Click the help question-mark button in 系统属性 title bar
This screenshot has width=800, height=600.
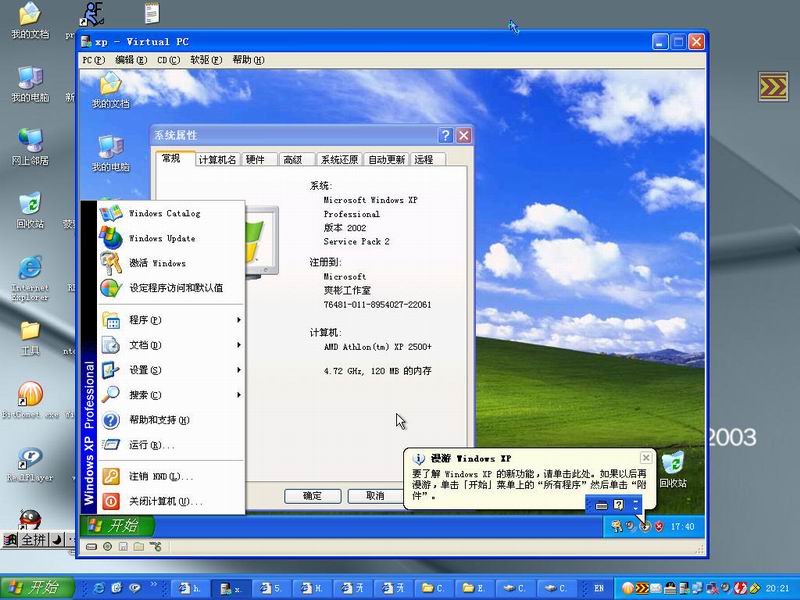(445, 135)
